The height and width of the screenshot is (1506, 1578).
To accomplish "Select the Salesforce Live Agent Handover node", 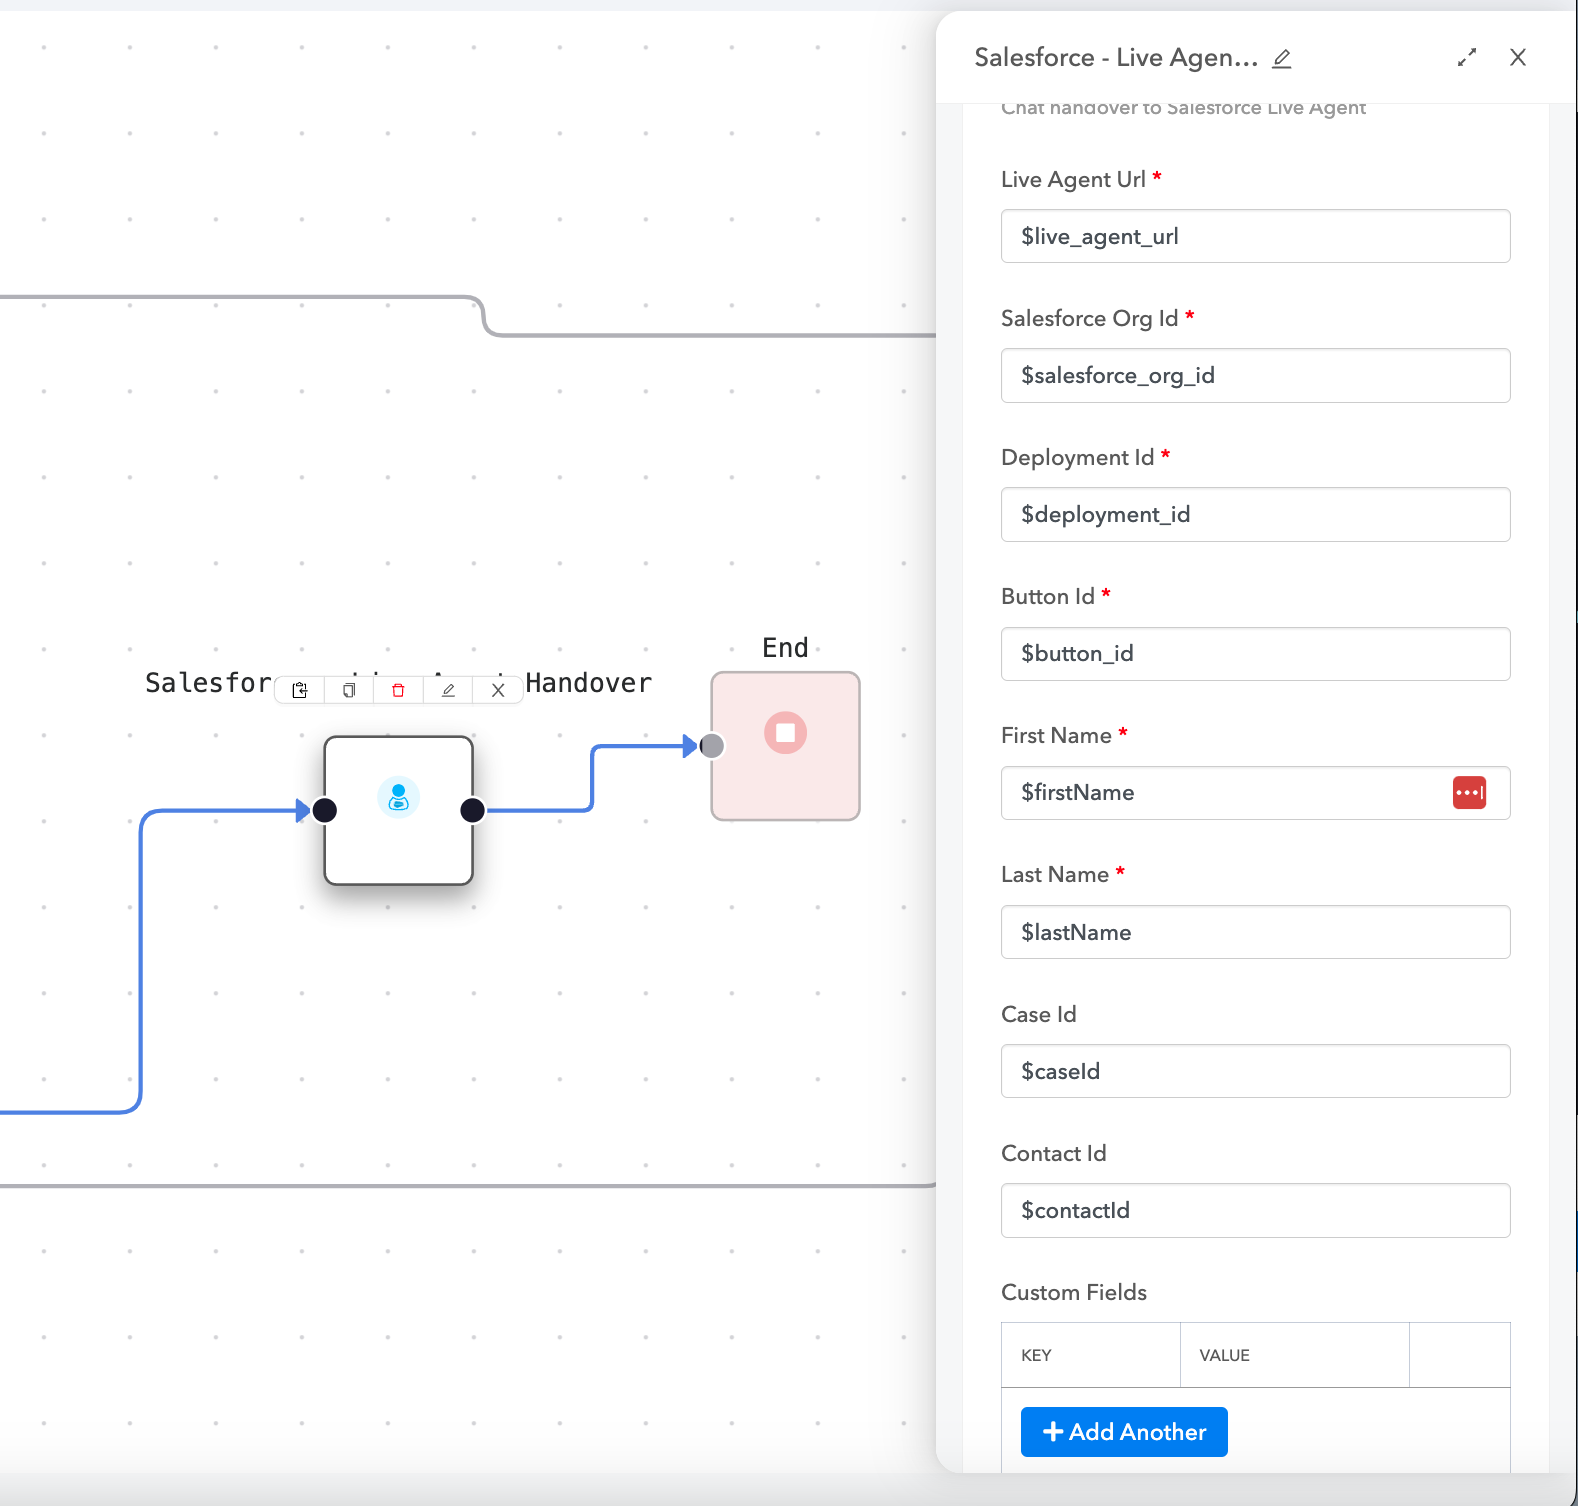I will pos(398,811).
